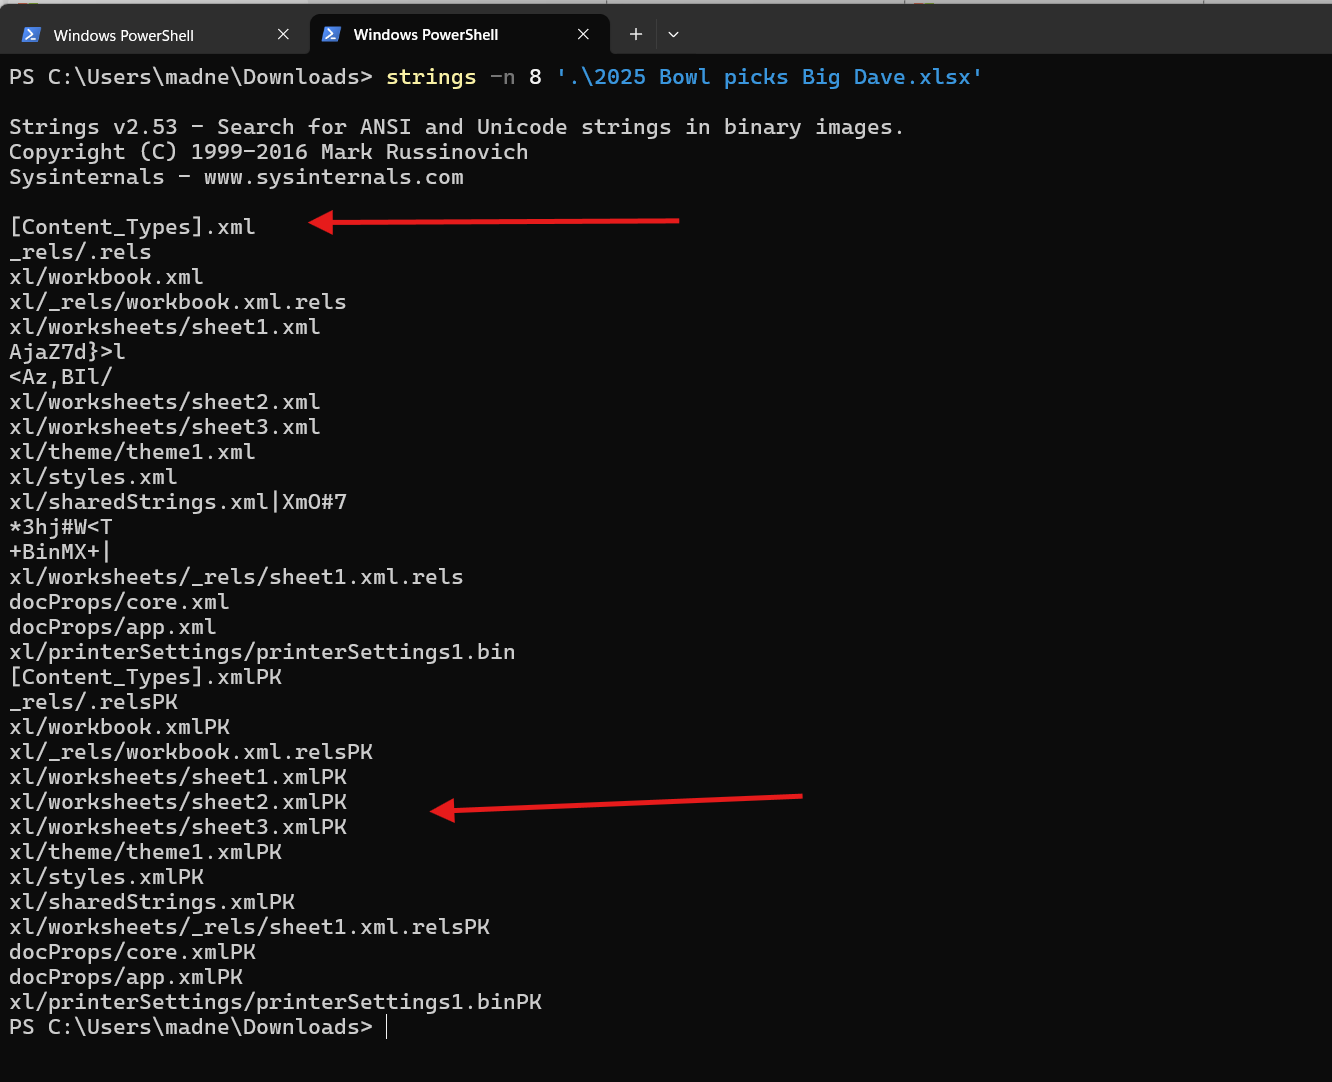Click the '[Content_Types].xml' line without PK suffix
The height and width of the screenshot is (1082, 1332).
[132, 227]
